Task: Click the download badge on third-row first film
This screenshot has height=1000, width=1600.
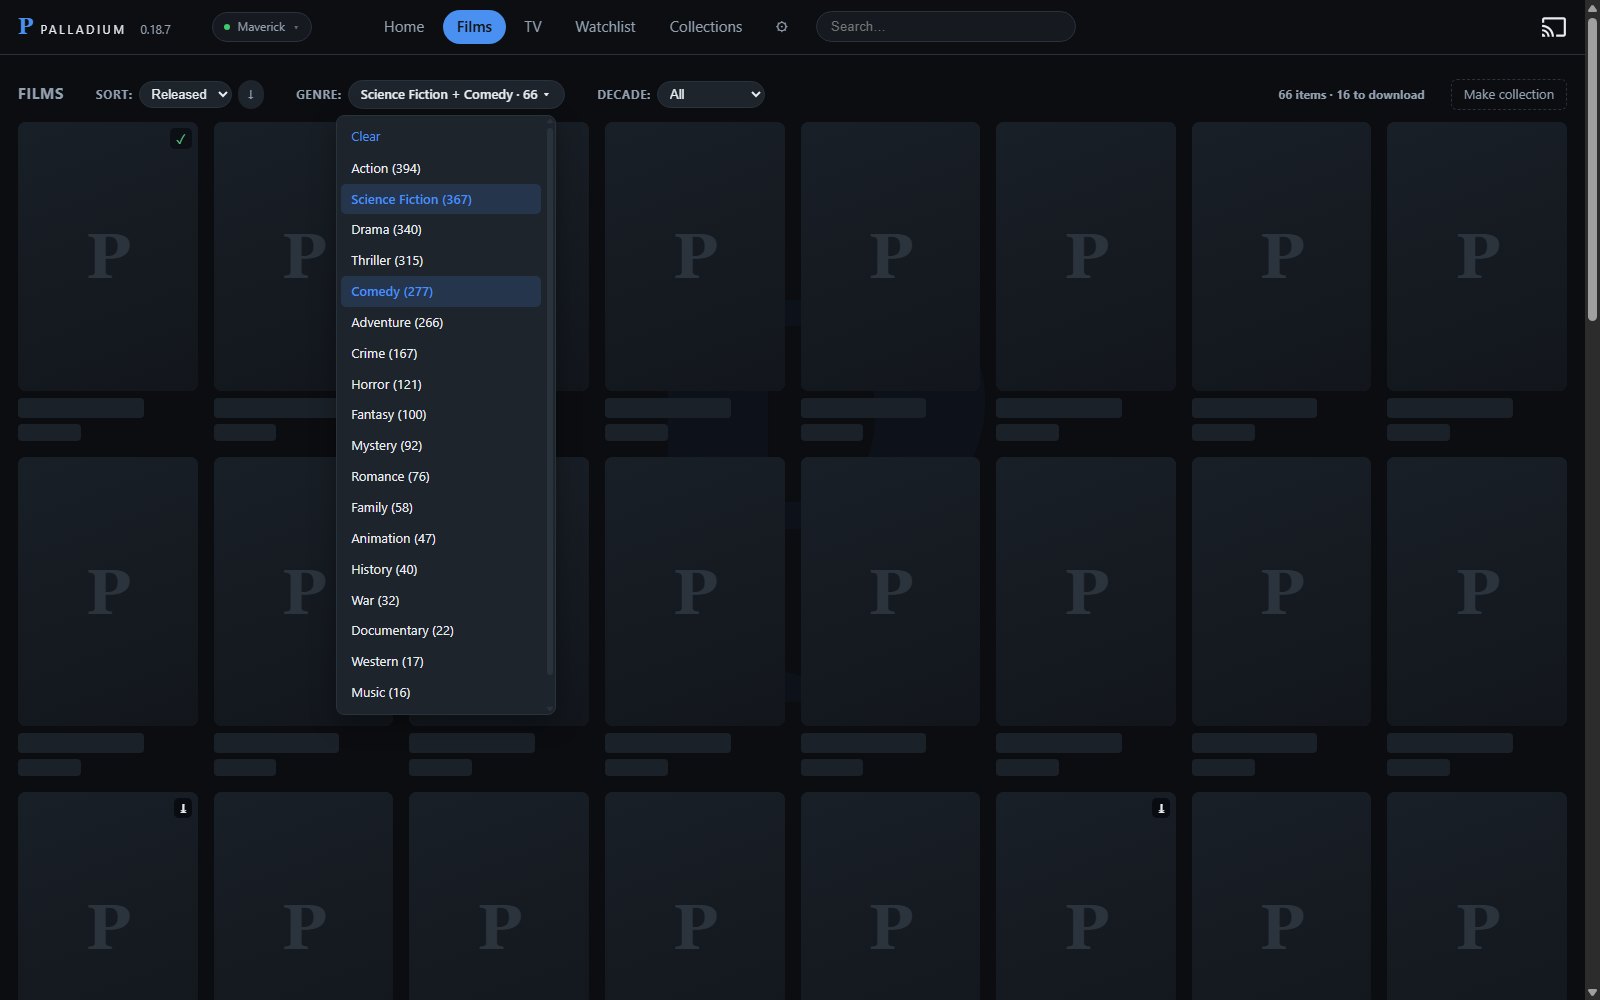Action: [x=183, y=808]
